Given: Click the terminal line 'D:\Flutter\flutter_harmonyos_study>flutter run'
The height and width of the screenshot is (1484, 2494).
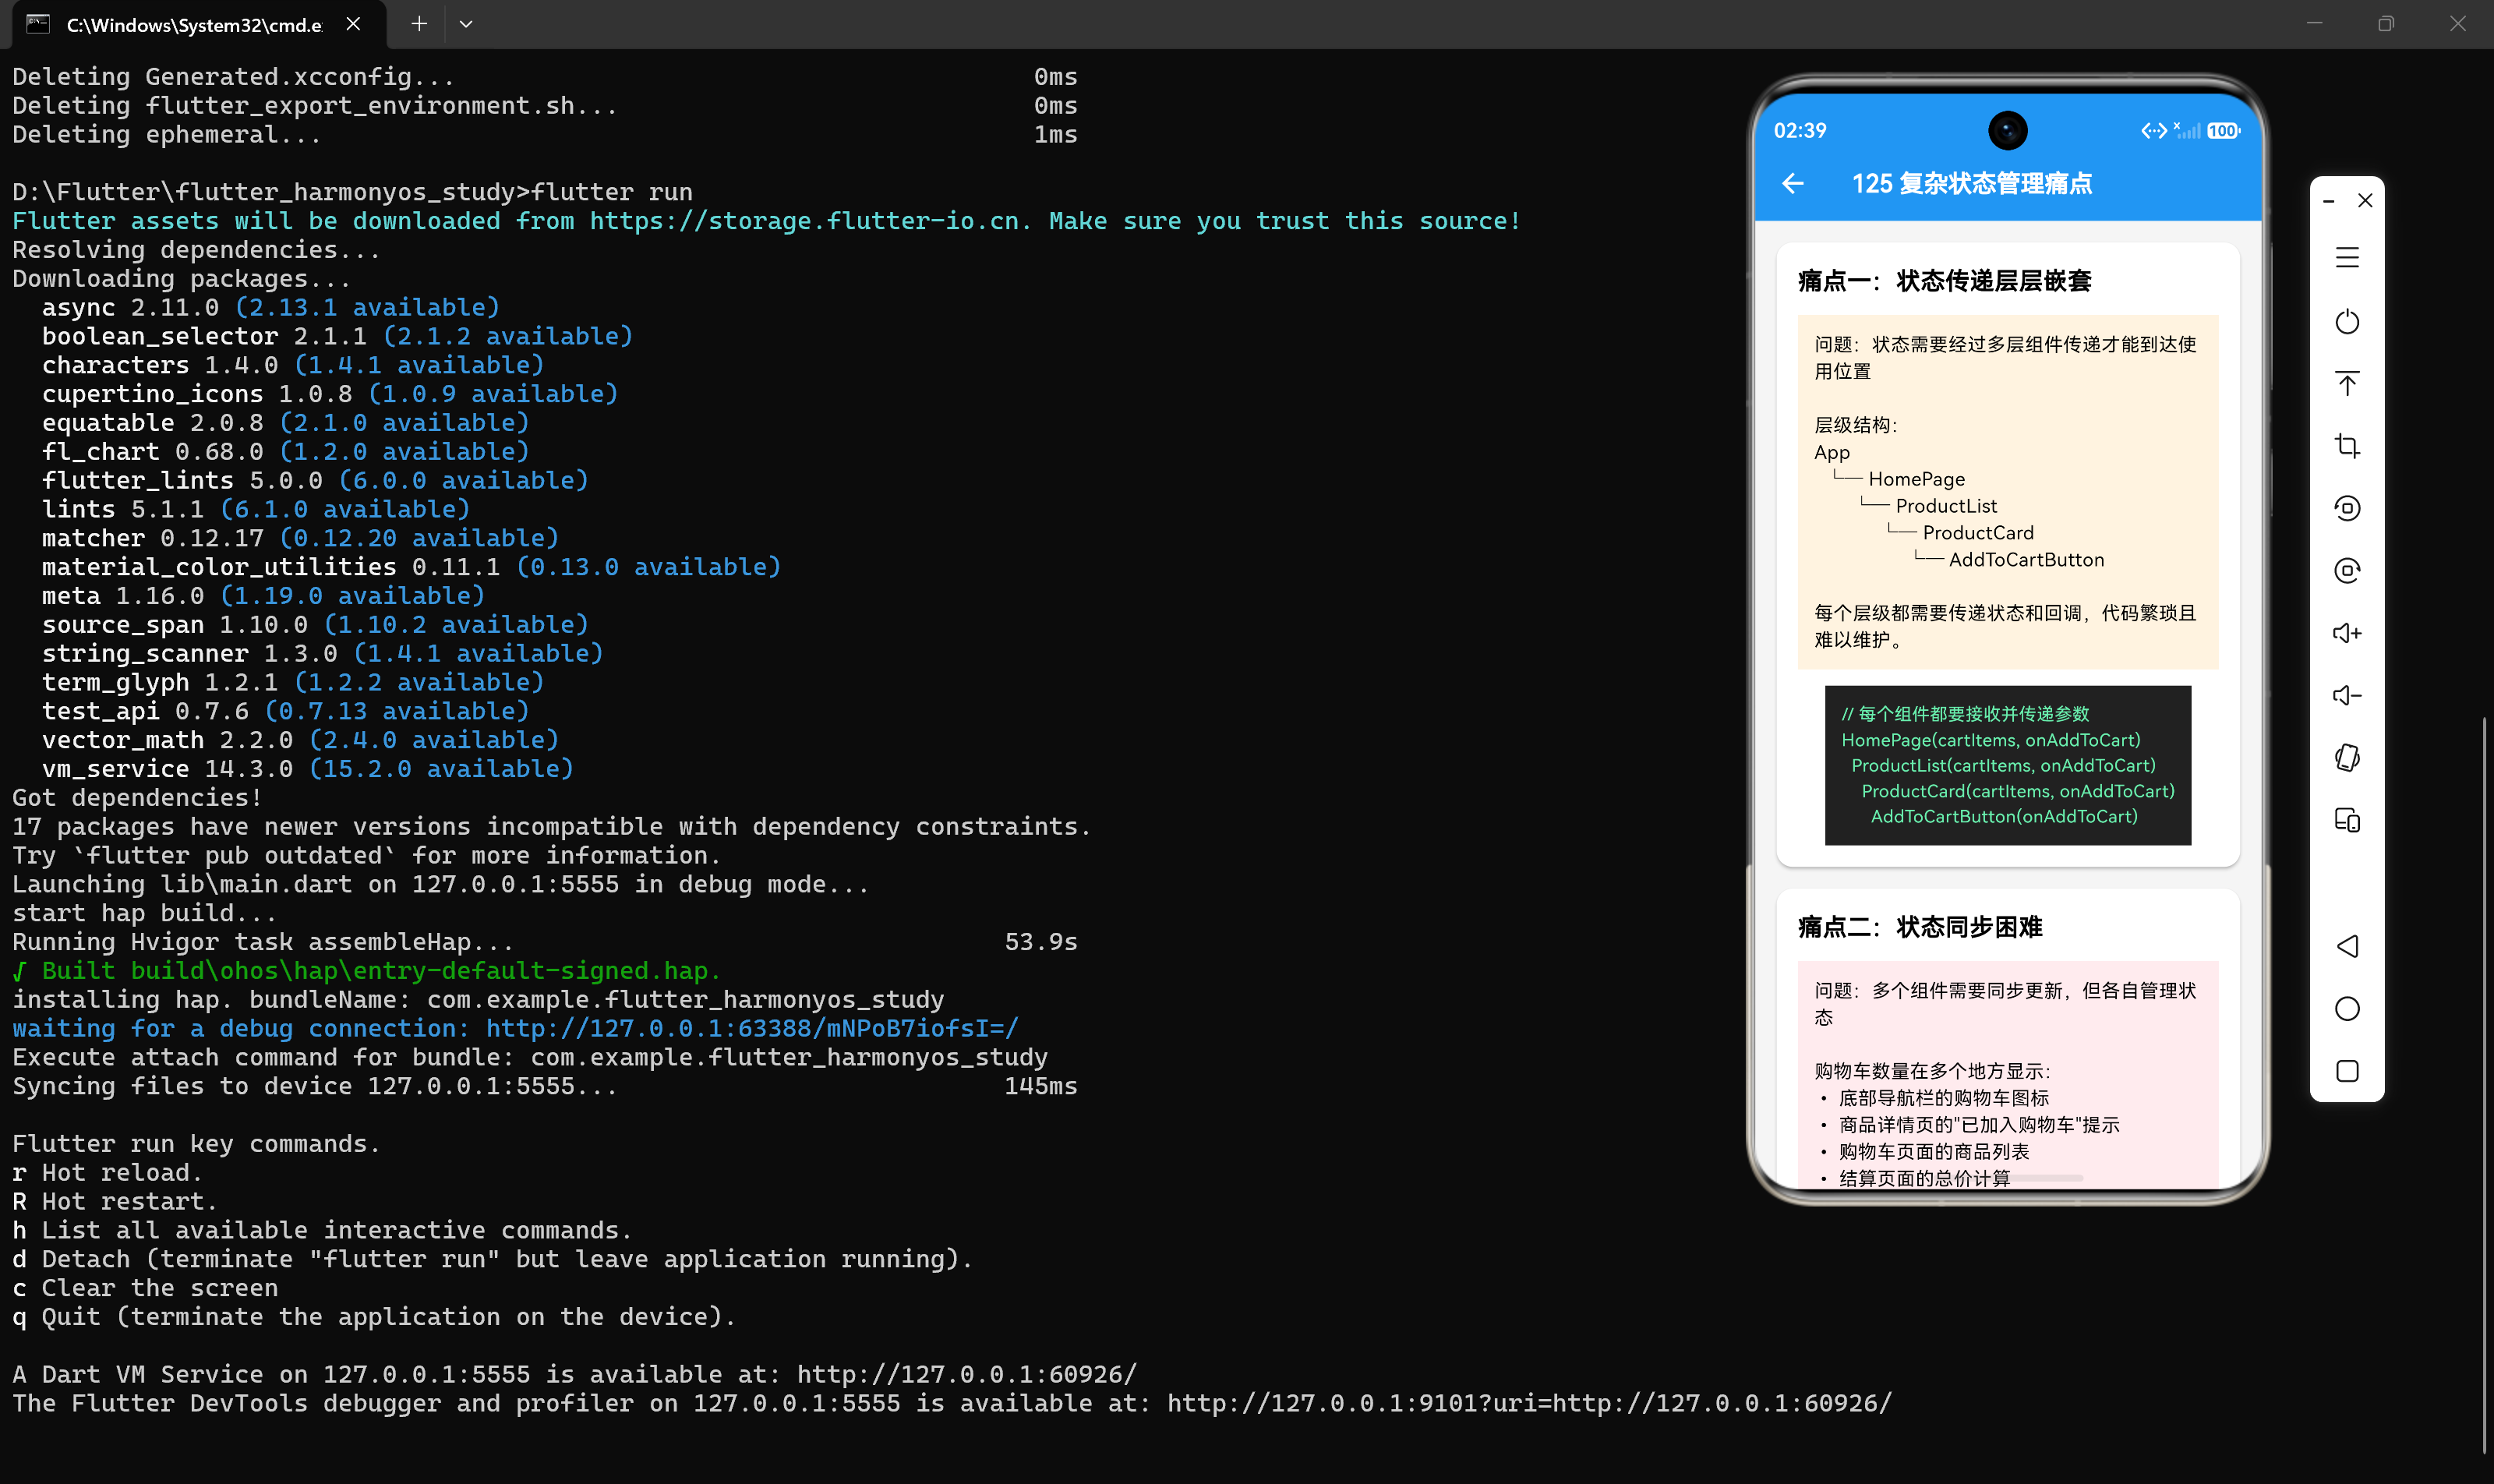Looking at the screenshot, I should [x=352, y=192].
